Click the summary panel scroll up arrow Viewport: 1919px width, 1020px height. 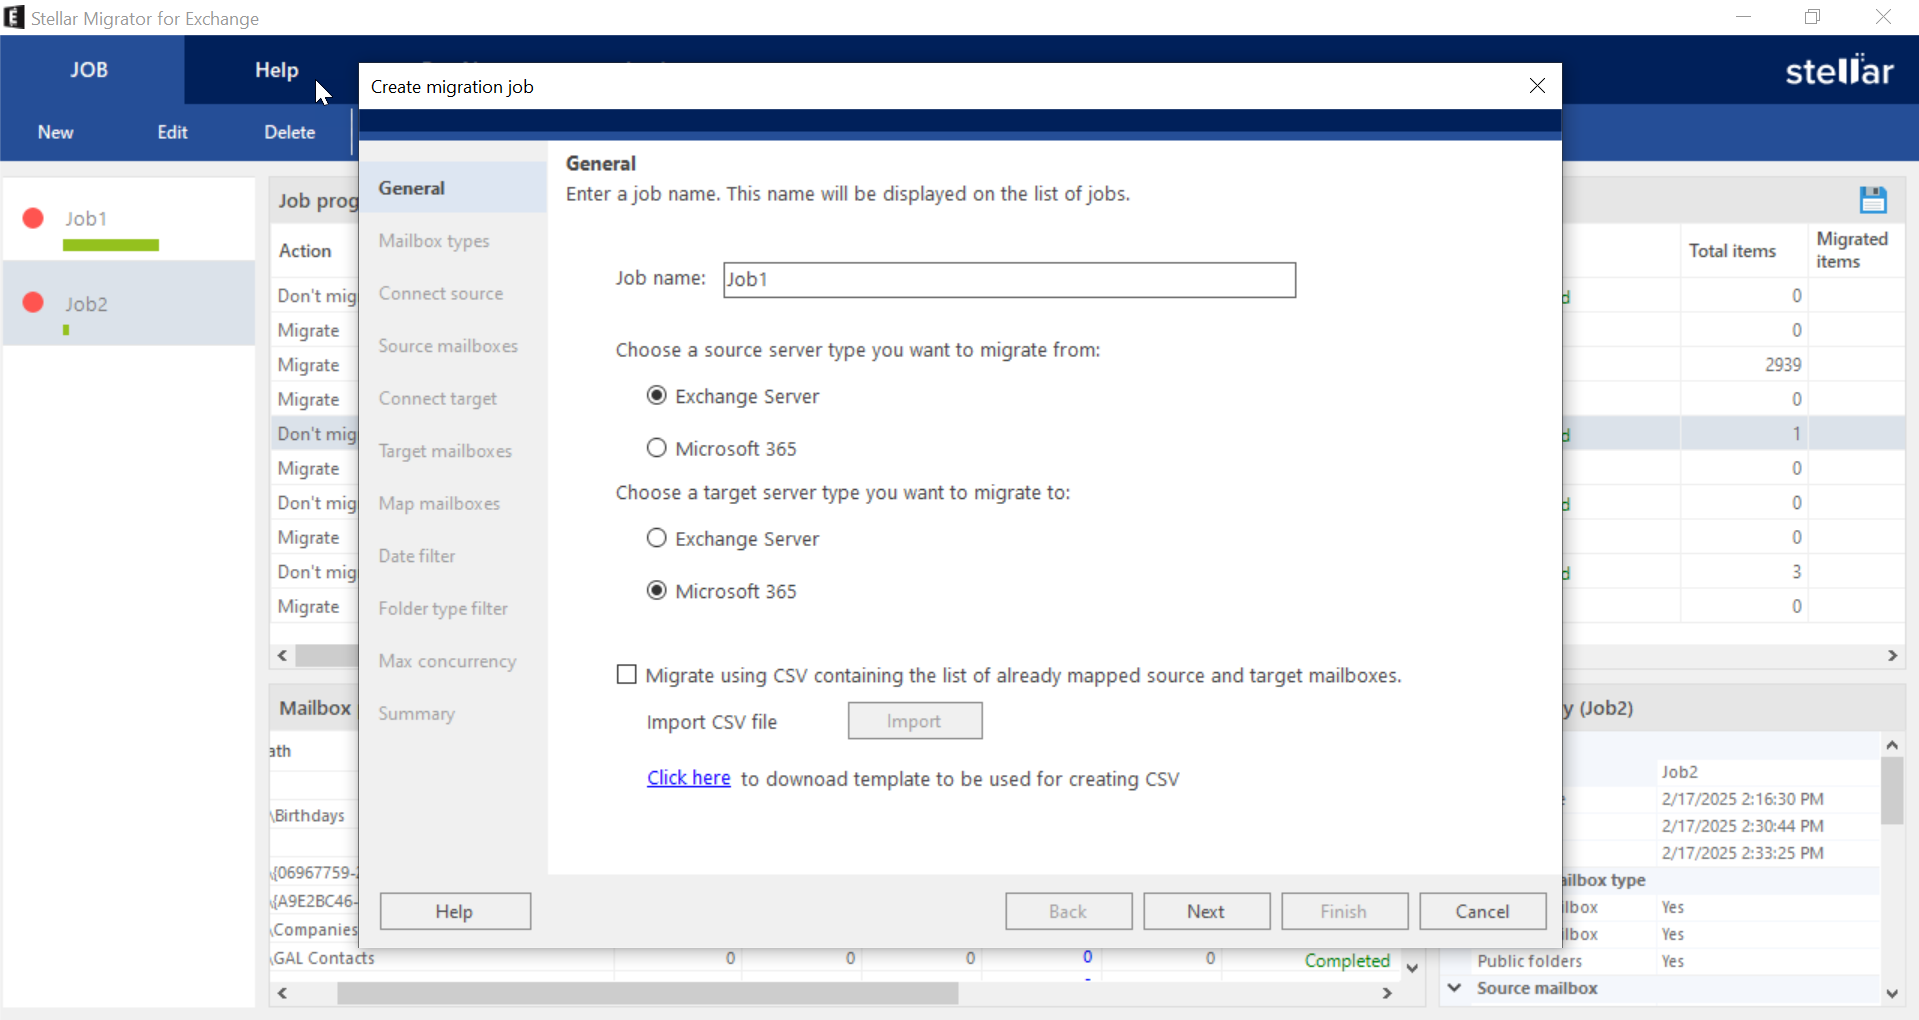1892,745
